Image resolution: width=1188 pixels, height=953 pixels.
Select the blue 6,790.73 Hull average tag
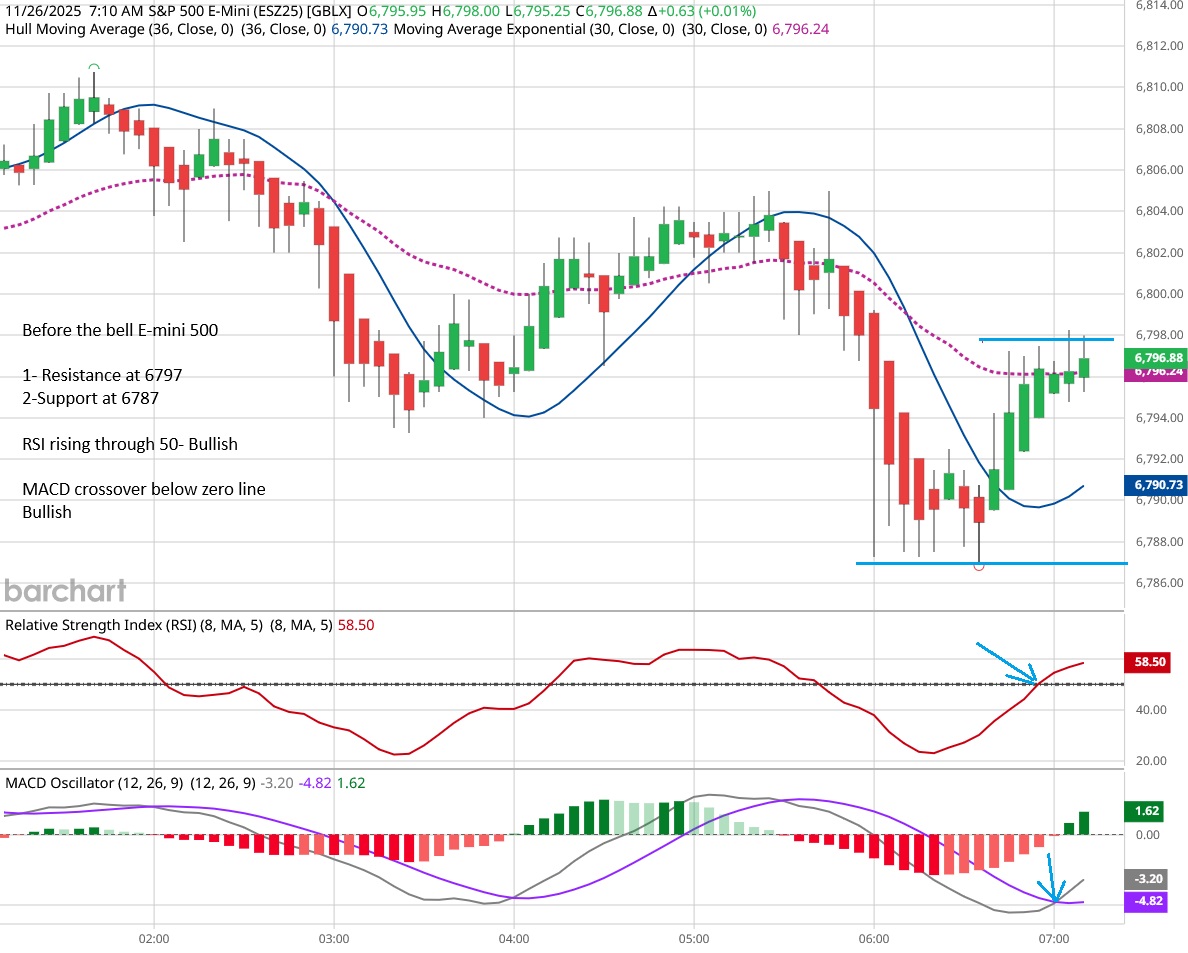coord(1155,484)
